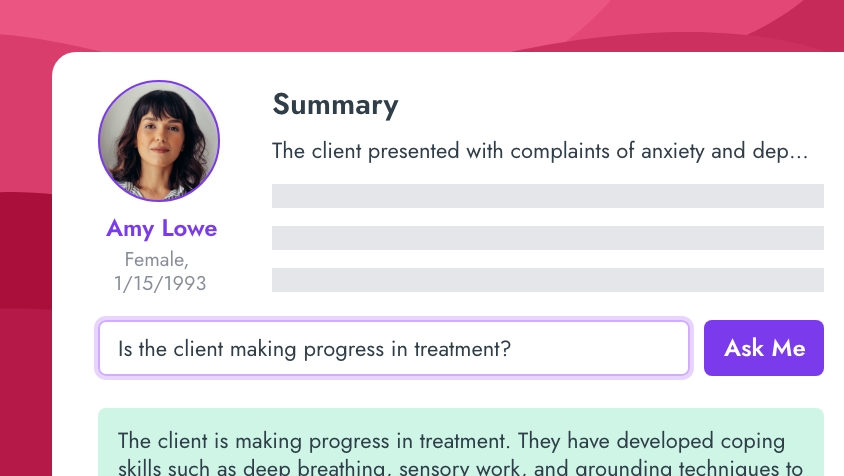Open Amy Lowe's profile photo
This screenshot has height=476, width=844.
click(x=159, y=141)
